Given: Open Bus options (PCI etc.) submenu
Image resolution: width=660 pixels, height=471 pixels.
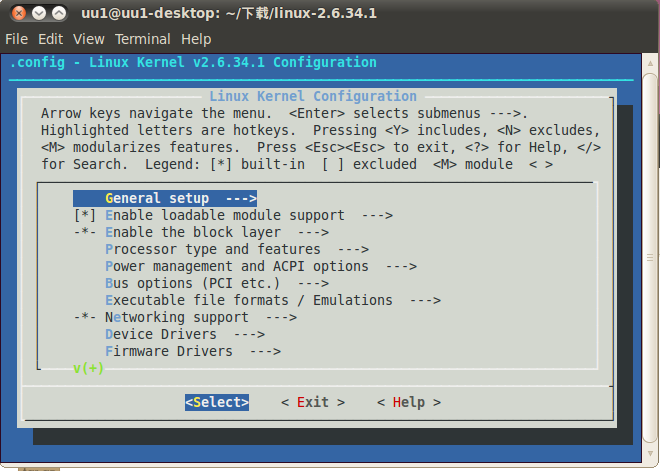Looking at the screenshot, I should [x=216, y=283].
